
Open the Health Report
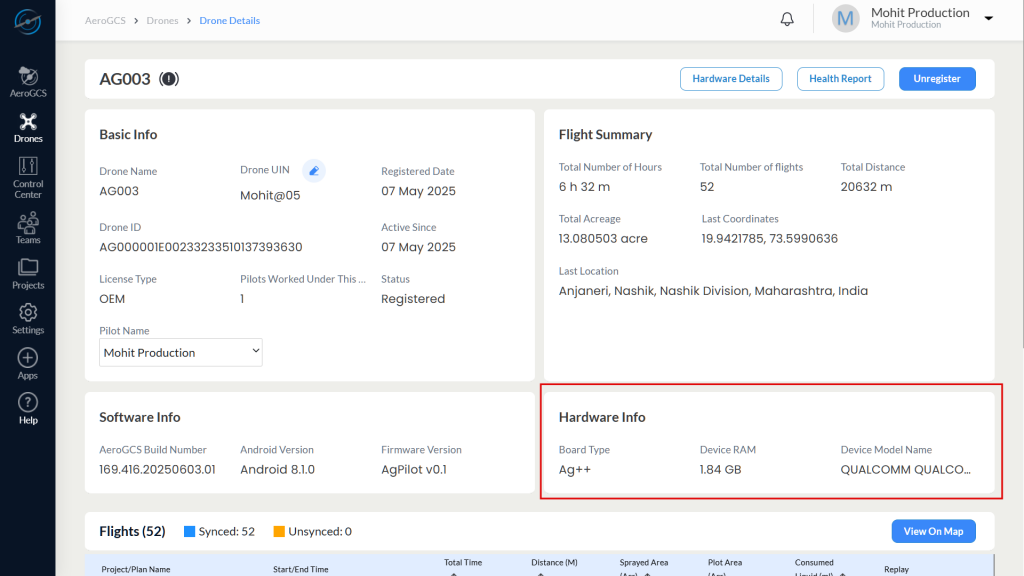[x=840, y=78]
